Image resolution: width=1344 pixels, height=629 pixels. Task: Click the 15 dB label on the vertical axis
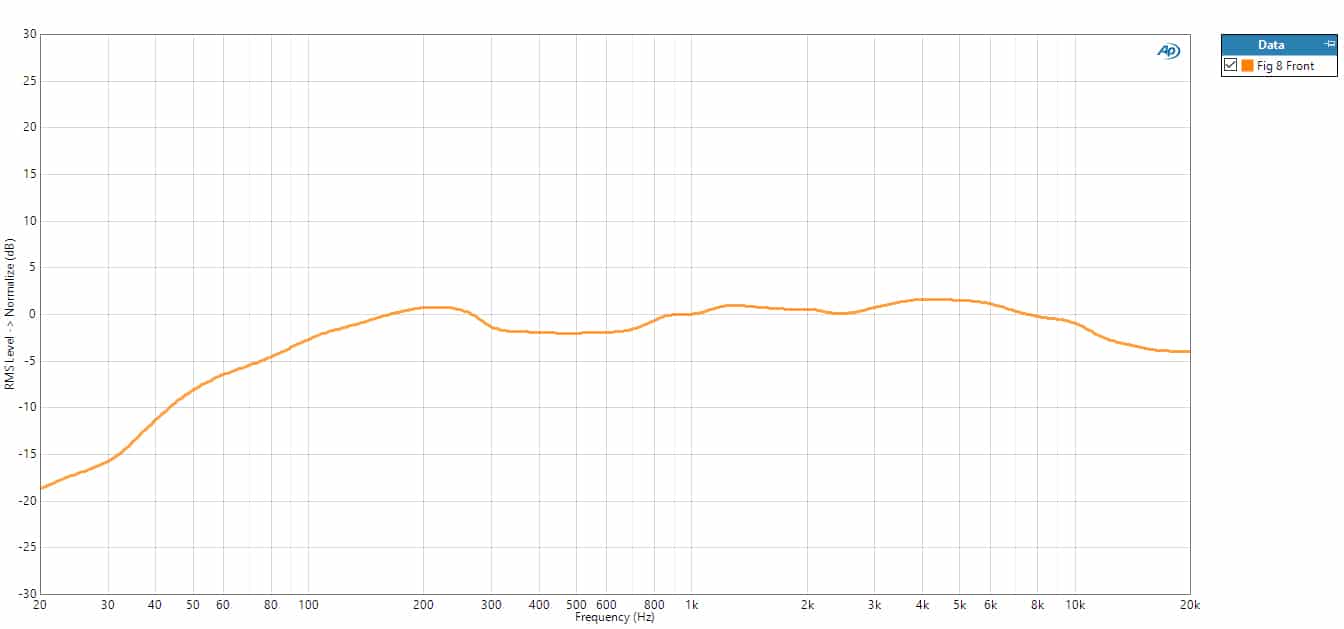(x=30, y=174)
